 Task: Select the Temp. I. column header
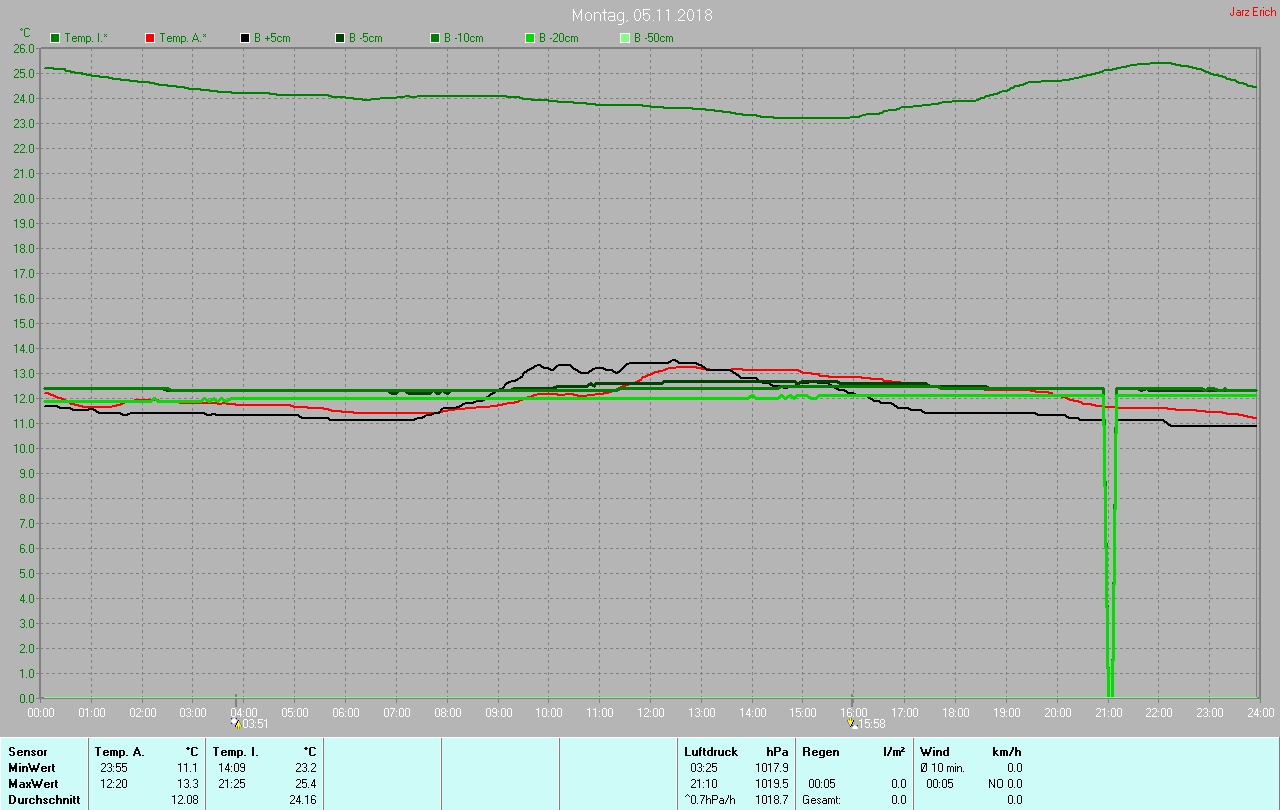tap(236, 751)
